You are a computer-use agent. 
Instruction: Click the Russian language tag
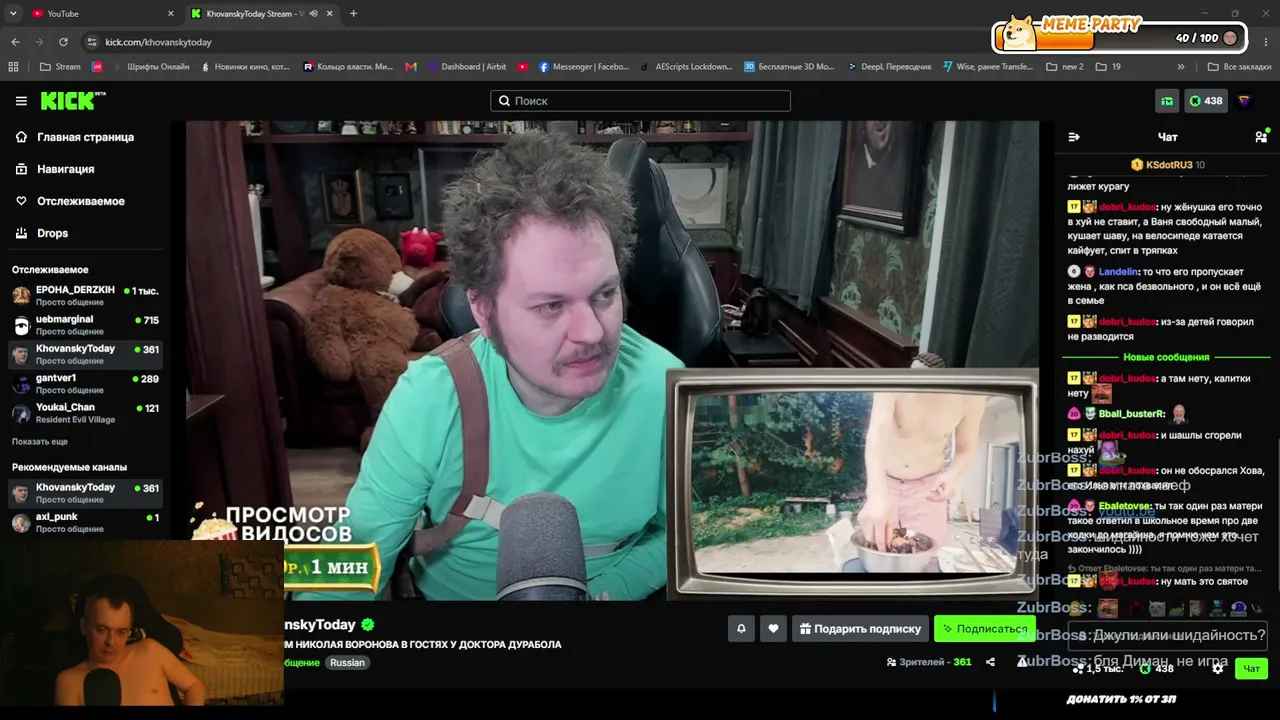click(347, 663)
